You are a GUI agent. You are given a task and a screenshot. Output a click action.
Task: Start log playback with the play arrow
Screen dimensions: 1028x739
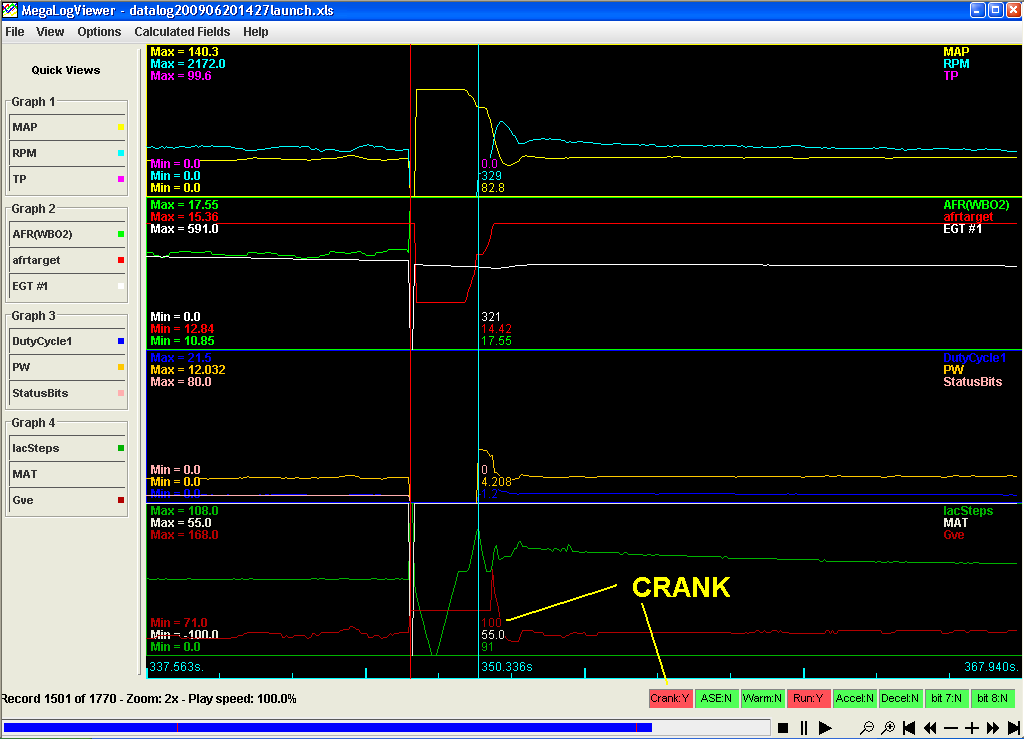coord(825,728)
